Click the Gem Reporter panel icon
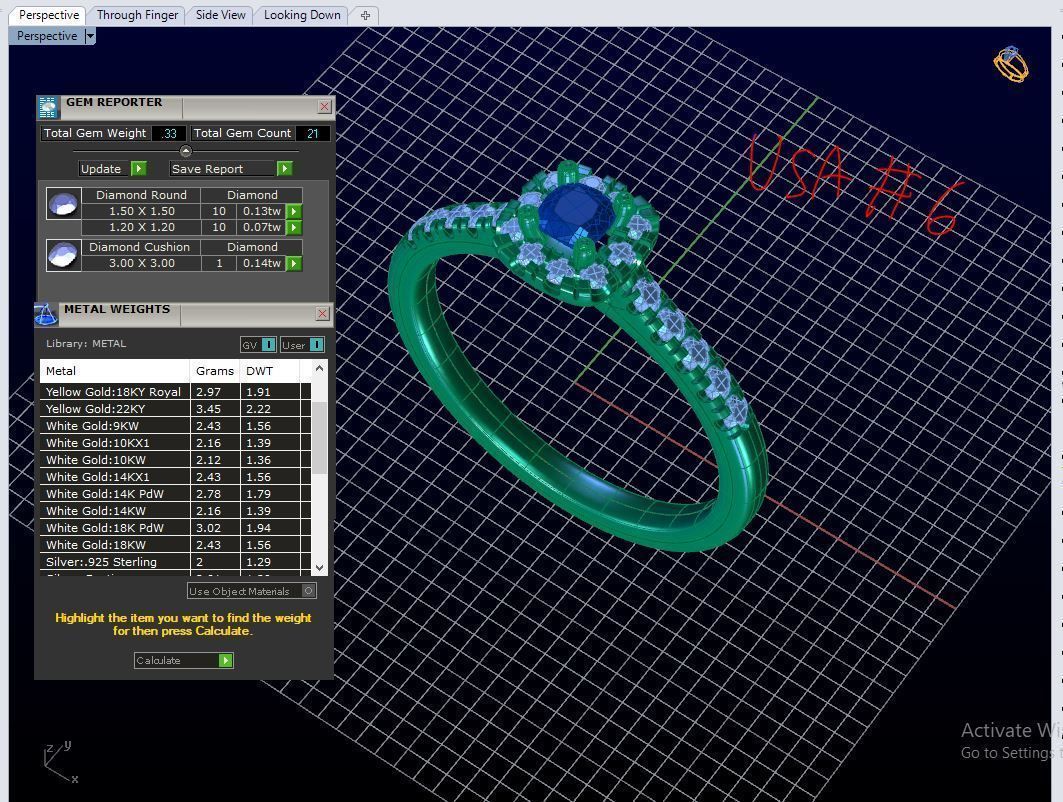1063x802 pixels. tap(49, 108)
